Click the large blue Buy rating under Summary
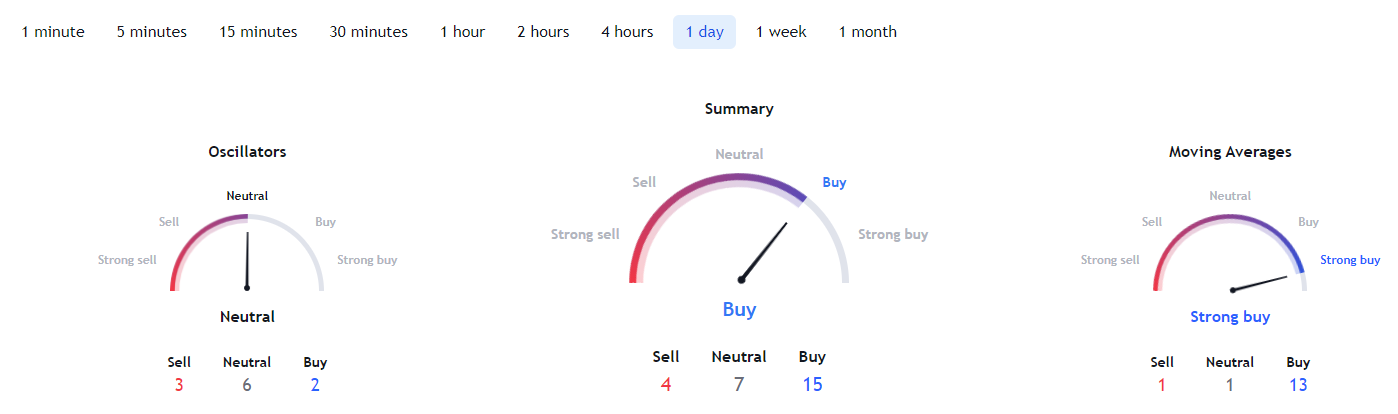1398x414 pixels. point(739,309)
